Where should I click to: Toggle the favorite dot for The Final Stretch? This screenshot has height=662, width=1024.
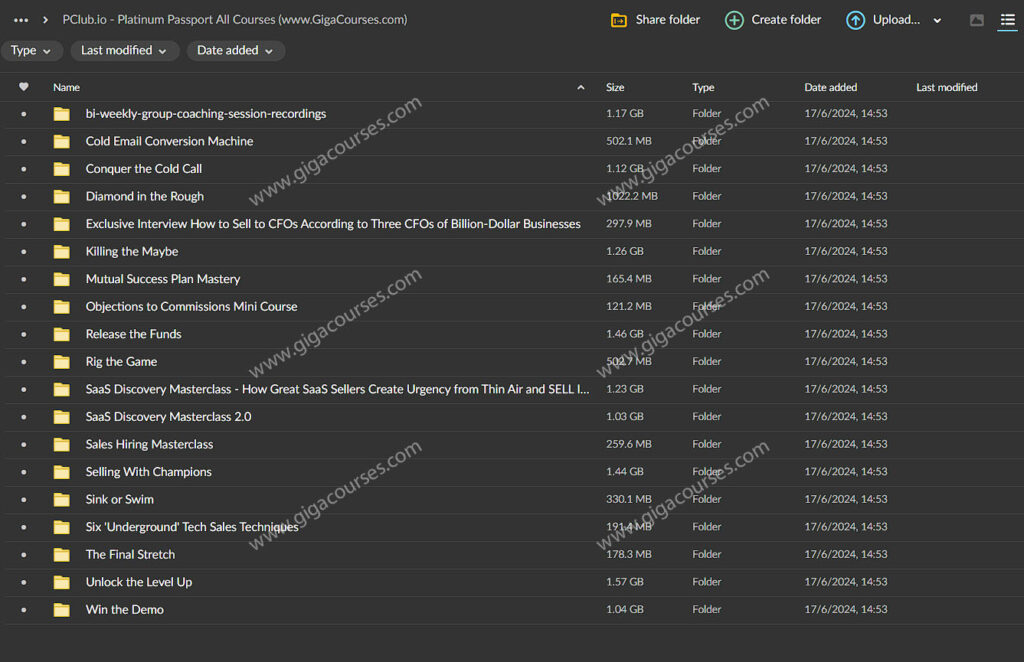pyautogui.click(x=24, y=554)
